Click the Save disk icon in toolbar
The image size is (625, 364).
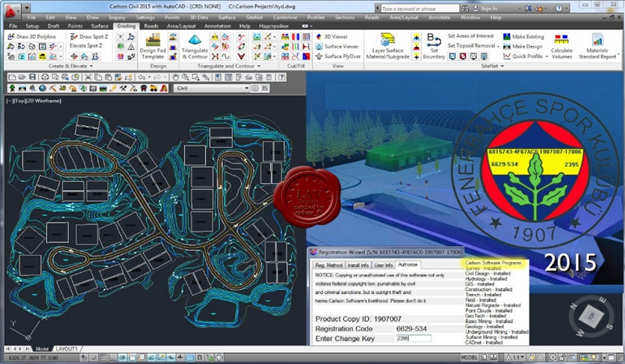(x=32, y=77)
